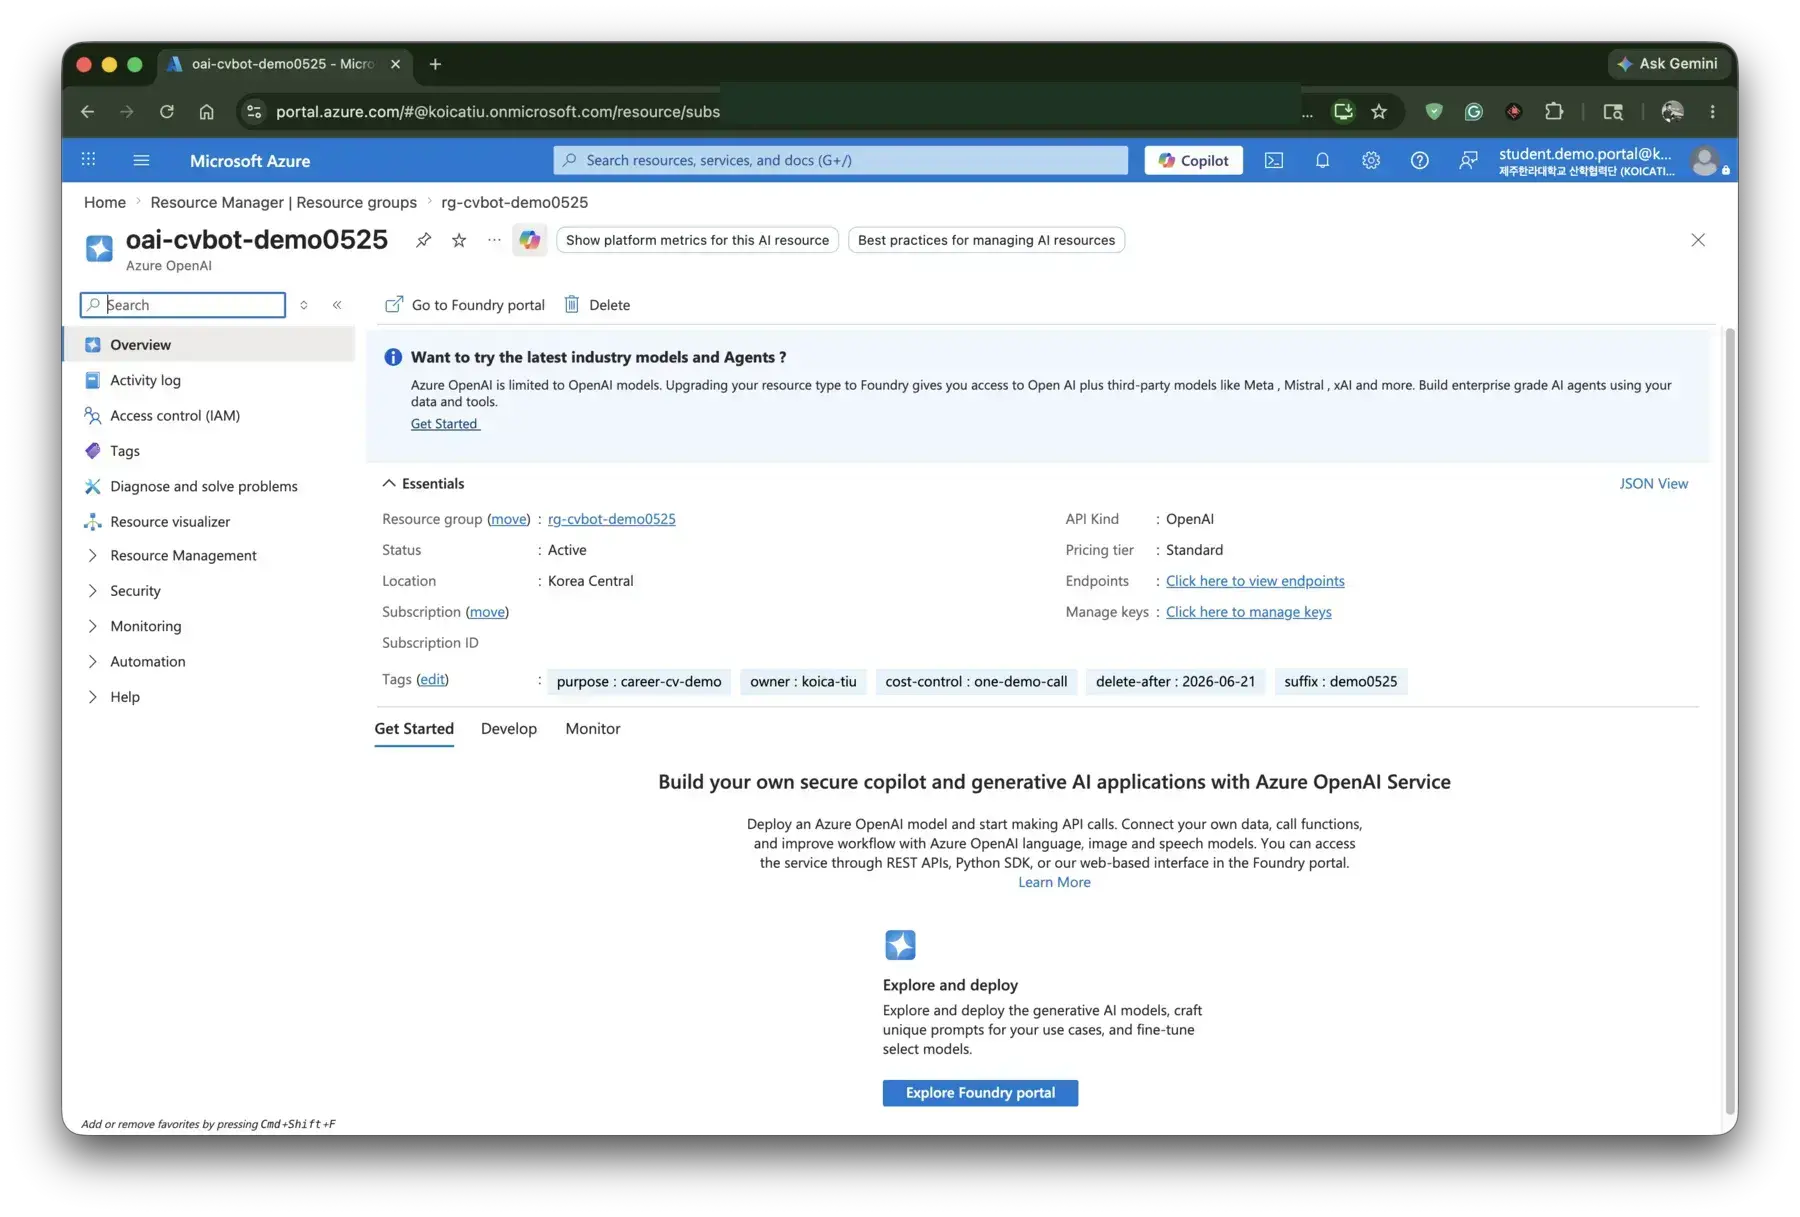Click Best practices for managing AI resources
Image resolution: width=1800 pixels, height=1217 pixels.
click(986, 240)
